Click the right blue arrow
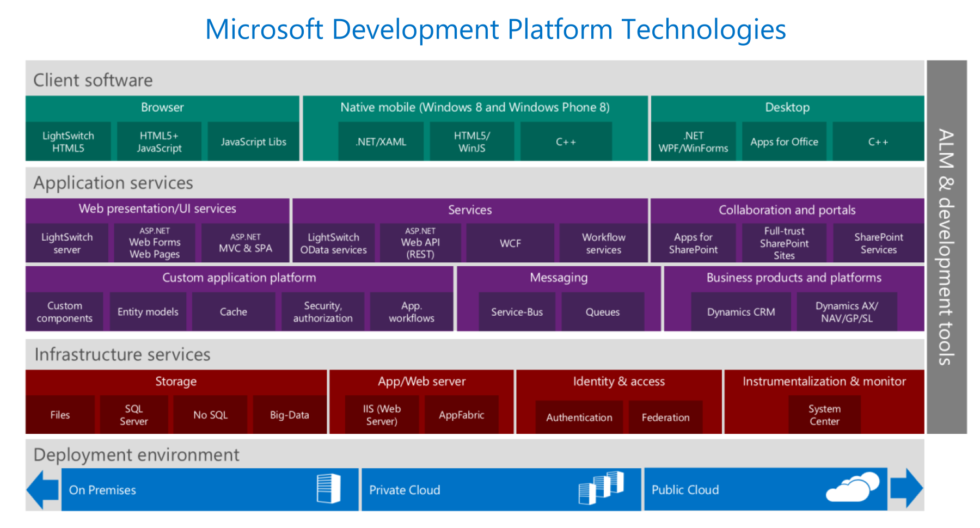The height and width of the screenshot is (528, 980). pos(906,489)
